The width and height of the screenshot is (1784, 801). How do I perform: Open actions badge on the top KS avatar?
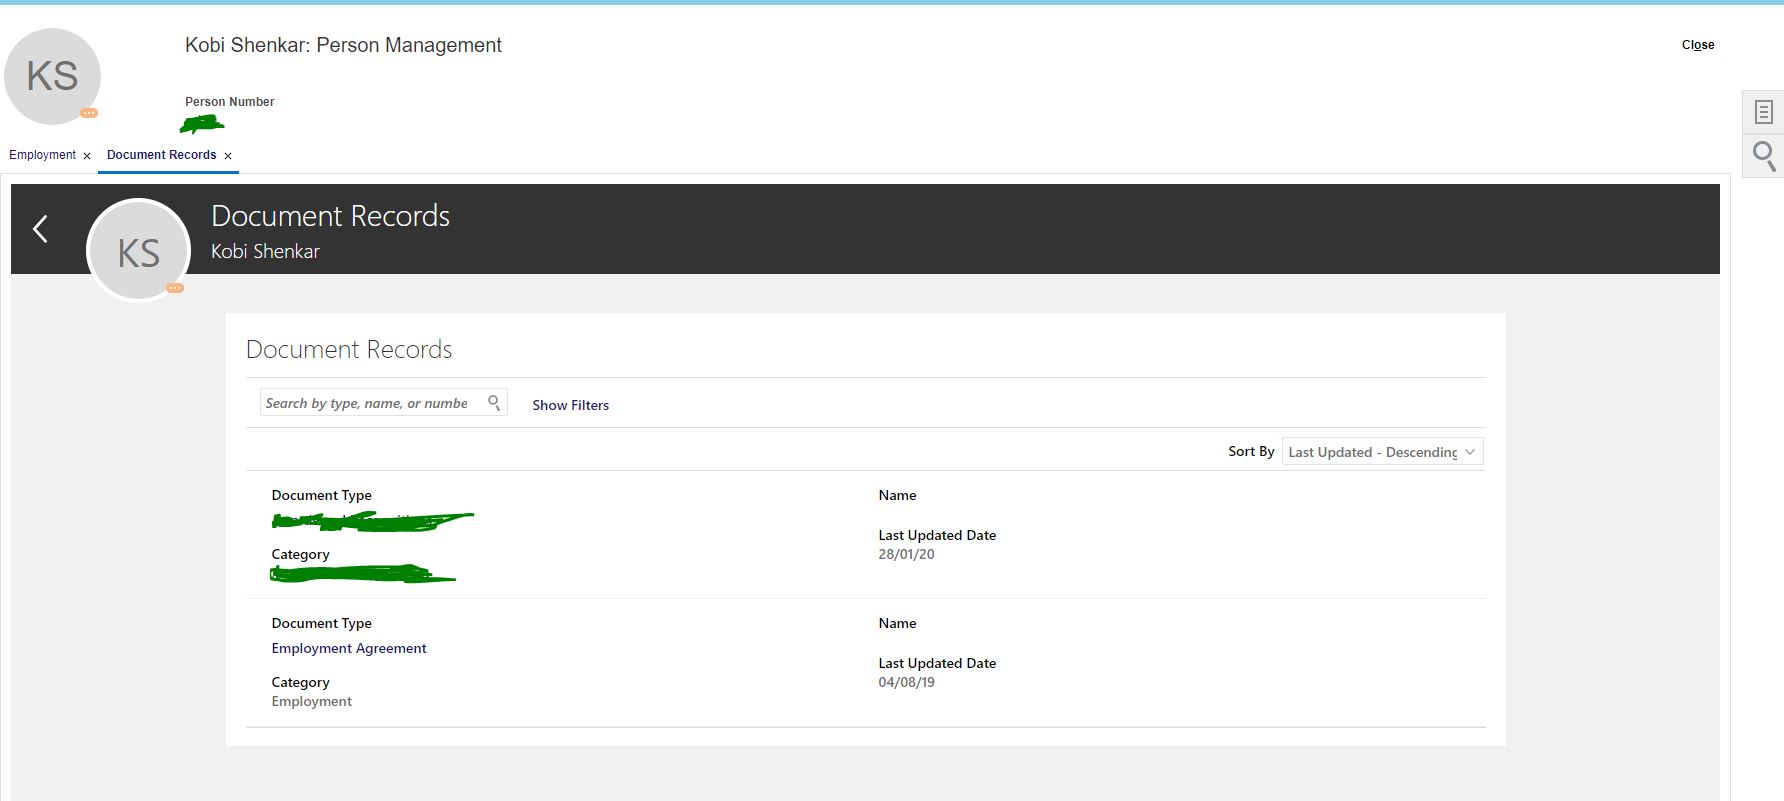(x=89, y=113)
